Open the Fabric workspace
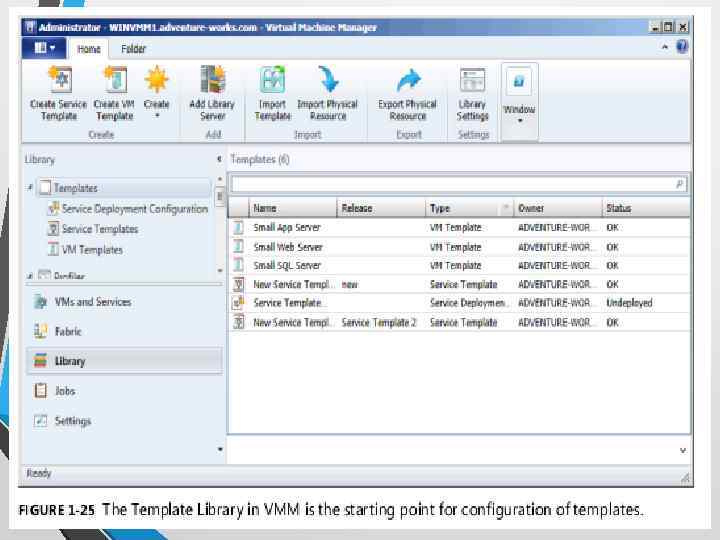The height and width of the screenshot is (540, 720). (x=124, y=332)
